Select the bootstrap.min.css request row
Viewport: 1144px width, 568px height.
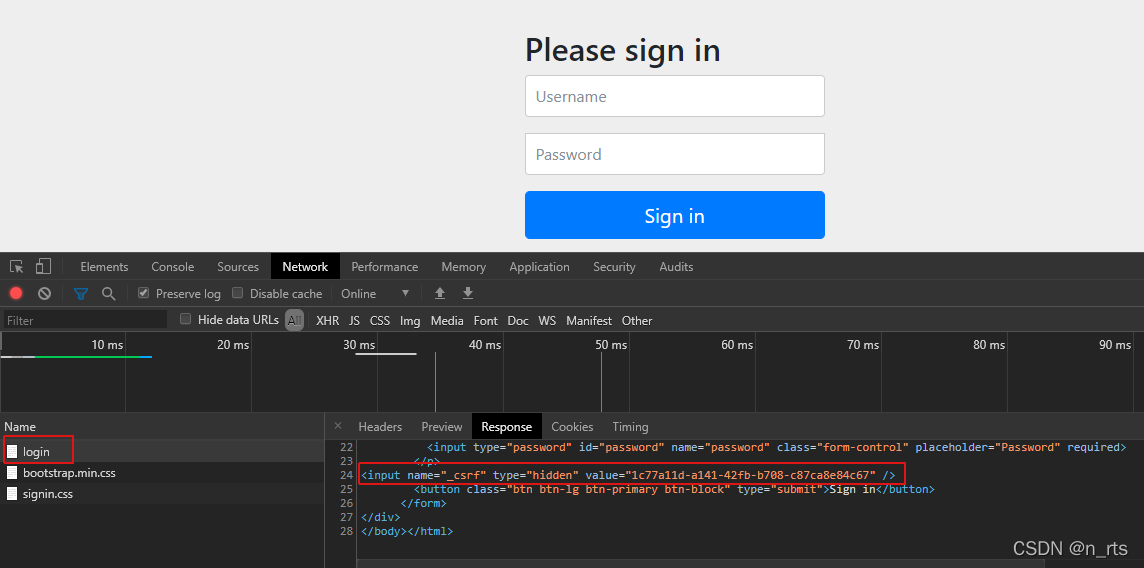162,472
